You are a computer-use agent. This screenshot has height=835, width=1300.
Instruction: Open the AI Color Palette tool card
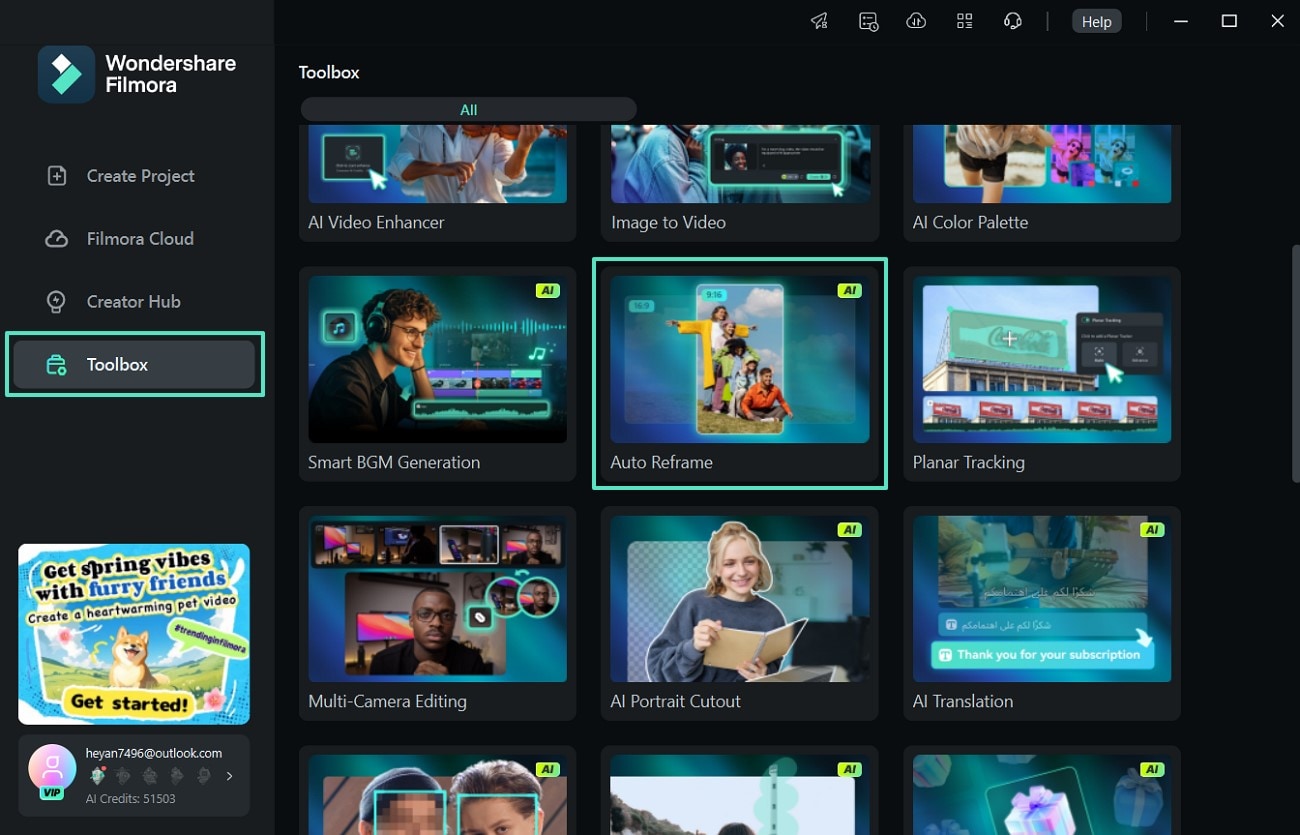coord(1042,183)
